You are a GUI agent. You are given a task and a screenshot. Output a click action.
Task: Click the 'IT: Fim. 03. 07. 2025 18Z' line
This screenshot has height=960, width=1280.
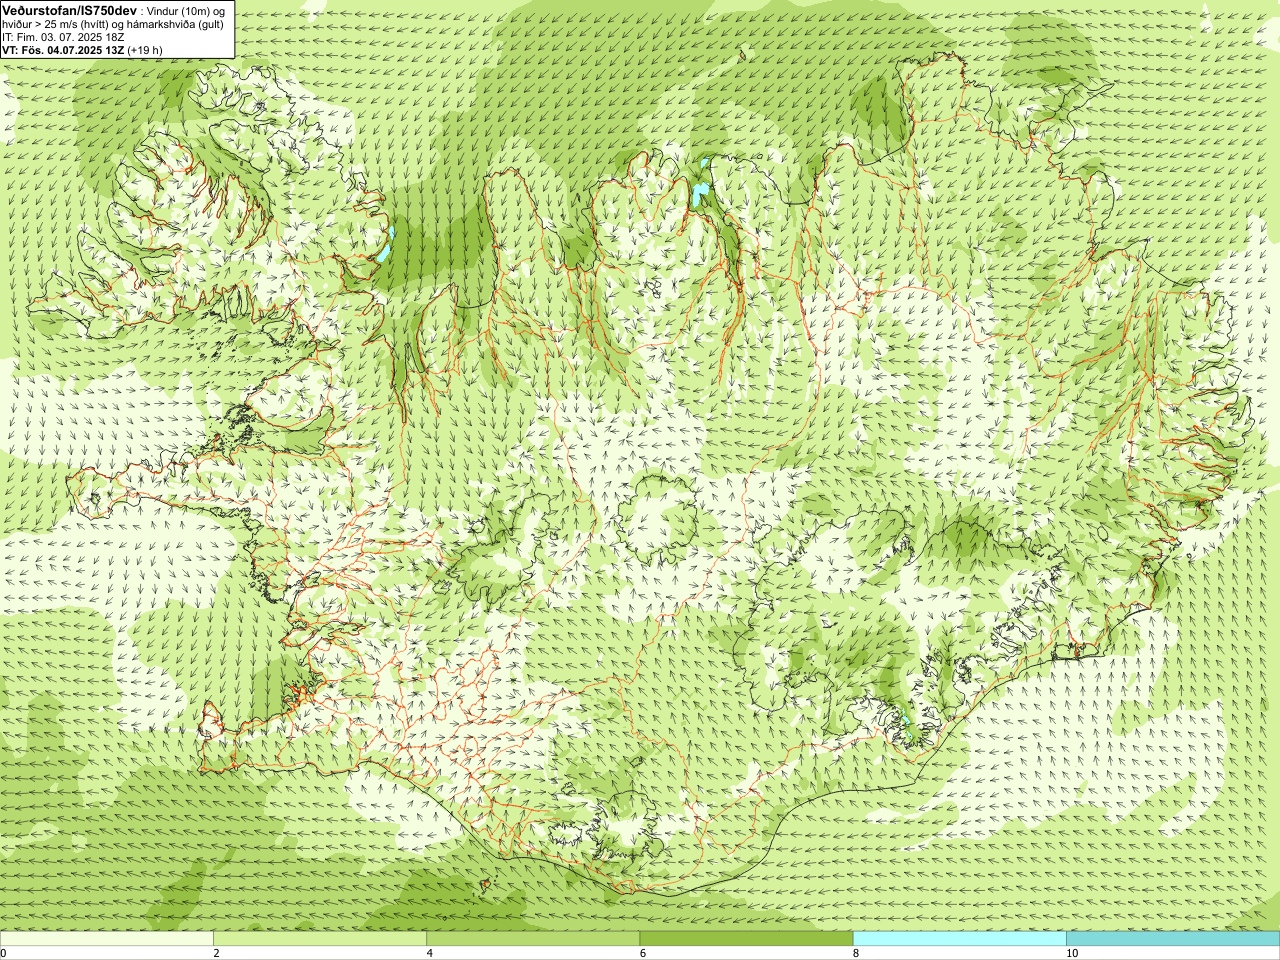[x=63, y=37]
